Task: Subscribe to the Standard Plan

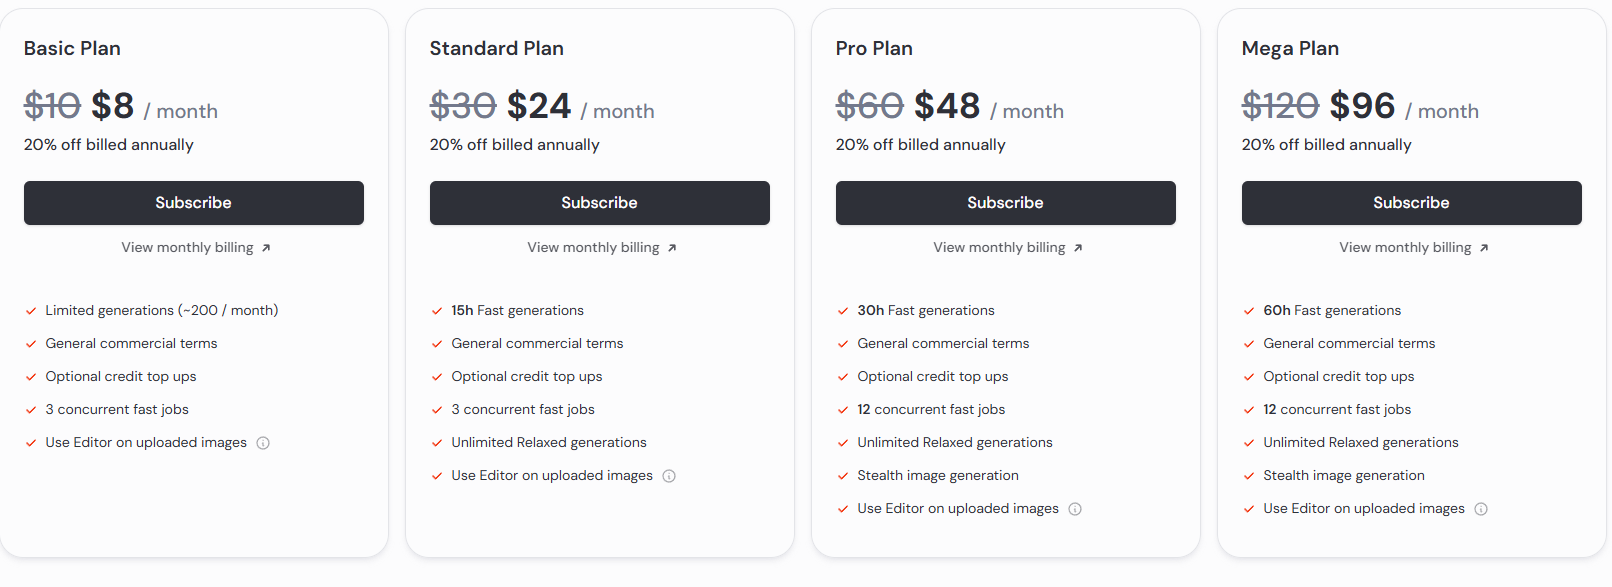Action: [x=600, y=203]
